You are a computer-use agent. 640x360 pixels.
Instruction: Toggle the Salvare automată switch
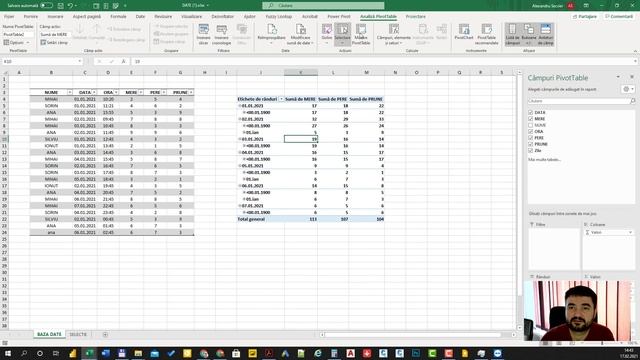click(x=46, y=6)
